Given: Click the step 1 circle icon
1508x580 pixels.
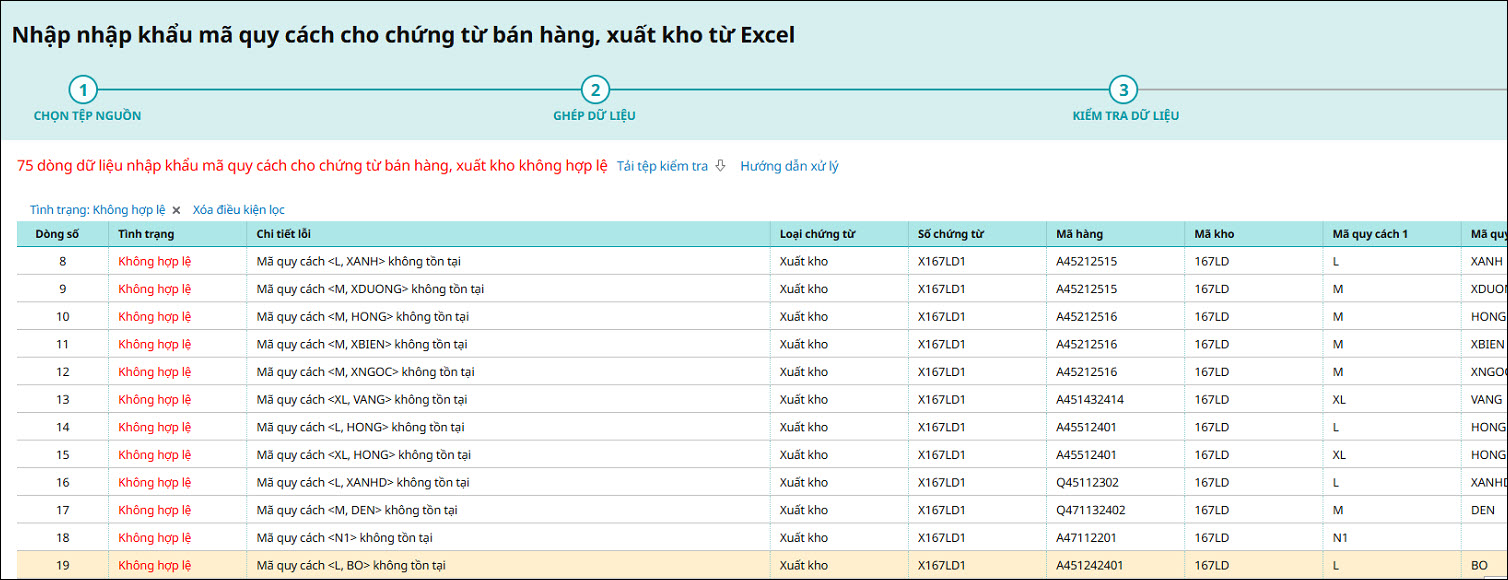Looking at the screenshot, I should (x=83, y=90).
